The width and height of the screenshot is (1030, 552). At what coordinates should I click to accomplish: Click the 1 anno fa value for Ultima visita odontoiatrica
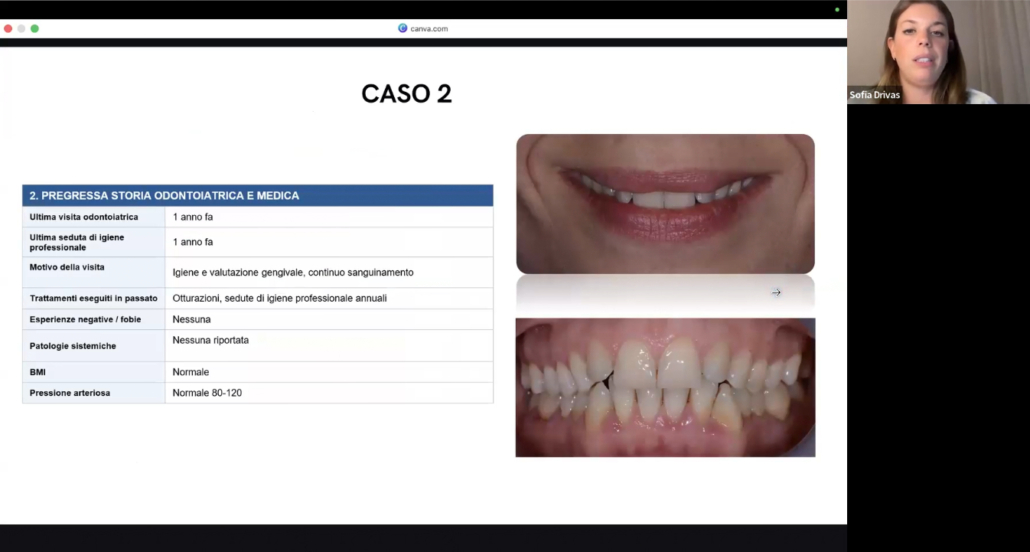click(x=192, y=217)
